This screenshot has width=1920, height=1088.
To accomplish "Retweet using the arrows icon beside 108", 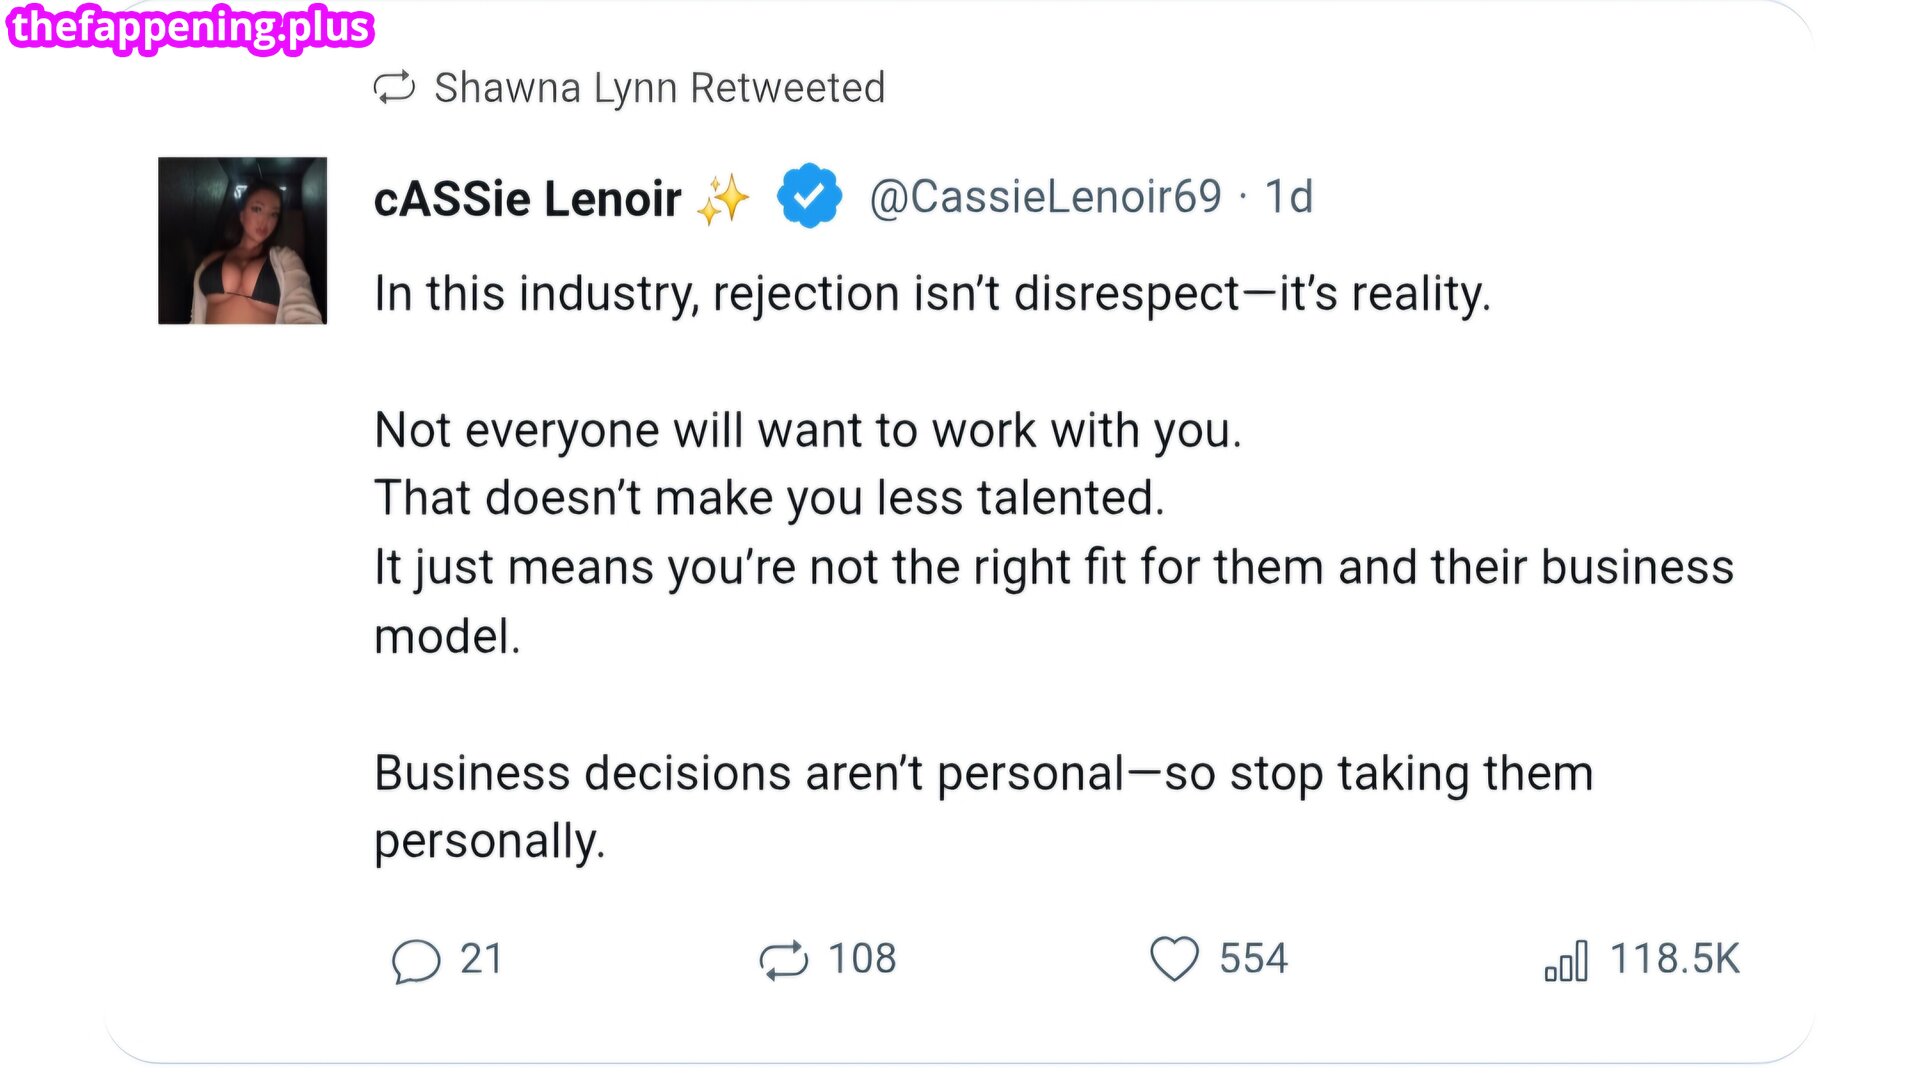I will point(783,960).
